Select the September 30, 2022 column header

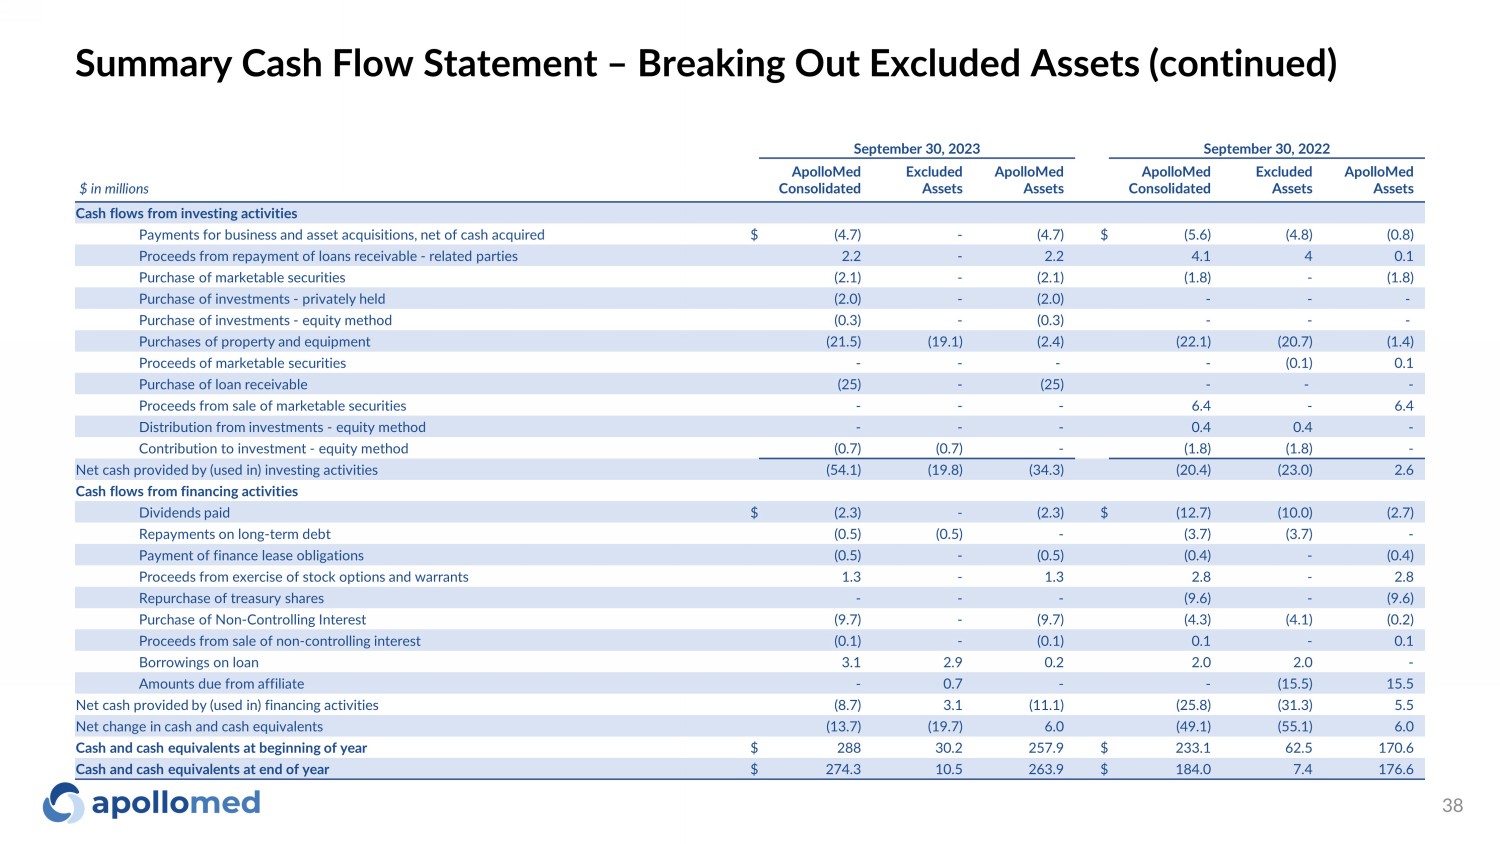click(x=1266, y=149)
